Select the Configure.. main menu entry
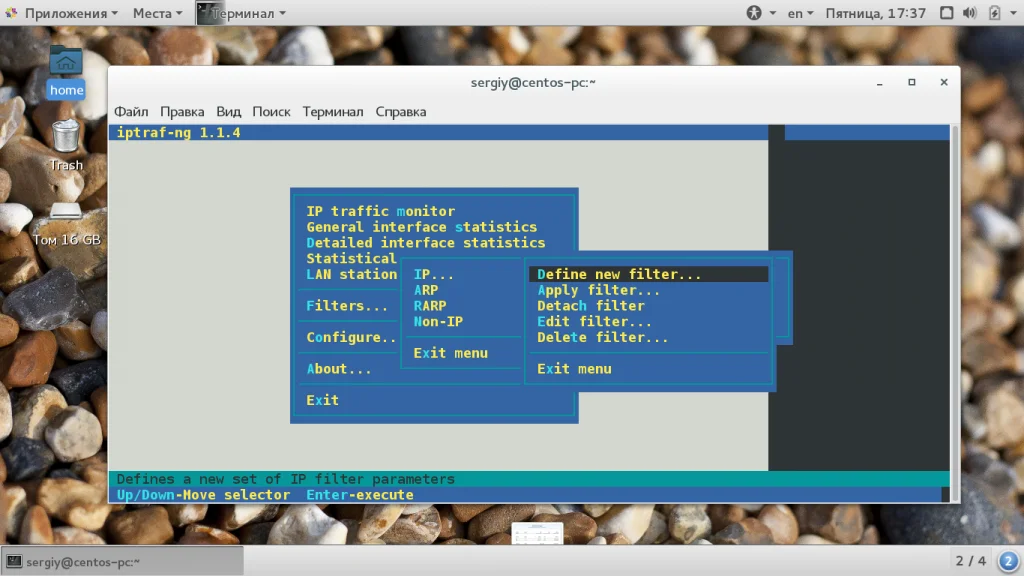The height and width of the screenshot is (576, 1024). [351, 337]
